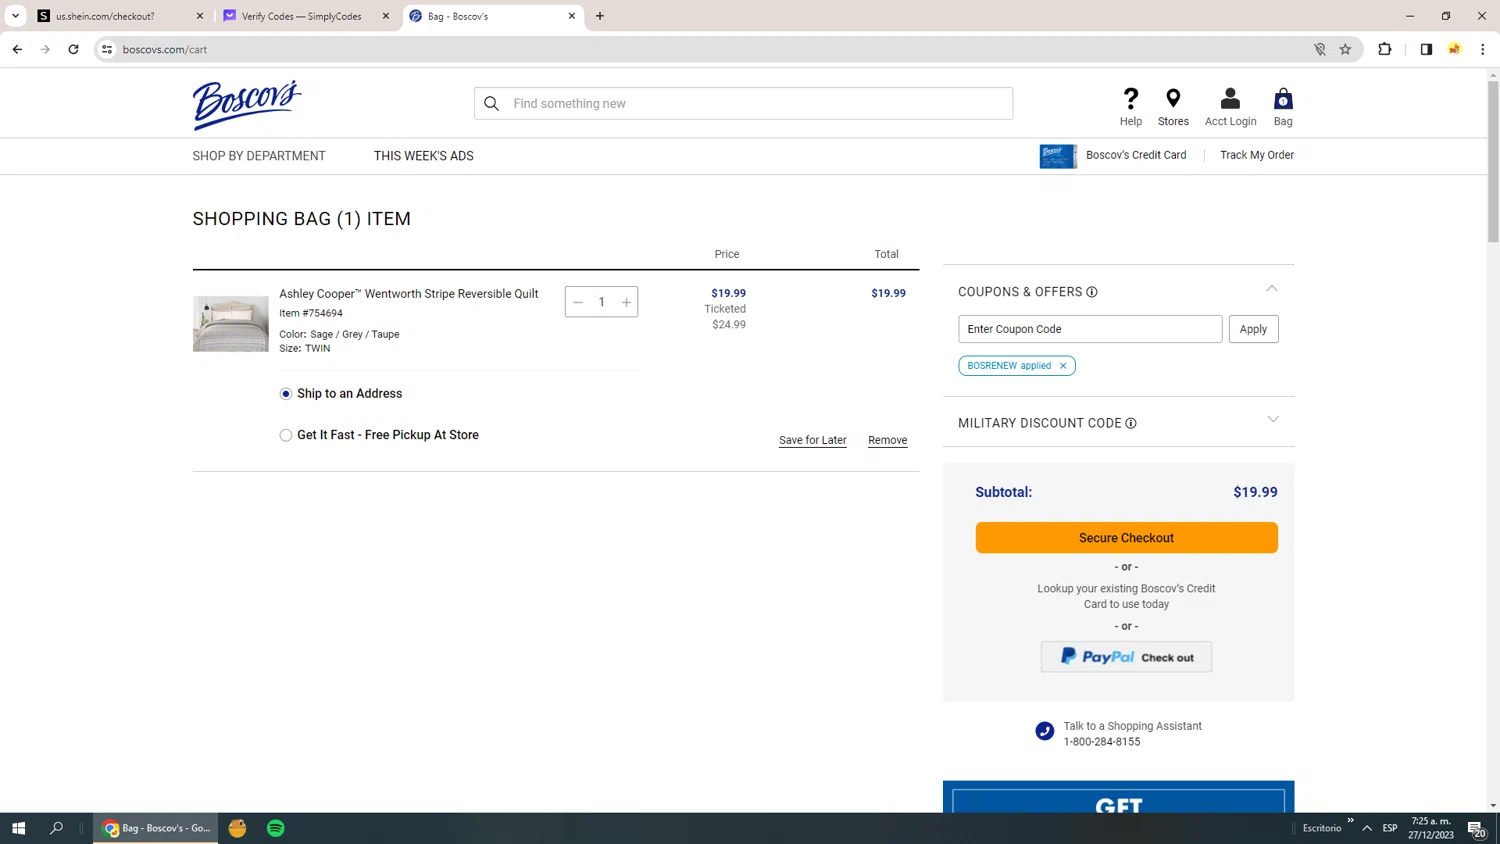1500x844 pixels.
Task: Click the Military Discount Code info icon
Action: click(1131, 423)
